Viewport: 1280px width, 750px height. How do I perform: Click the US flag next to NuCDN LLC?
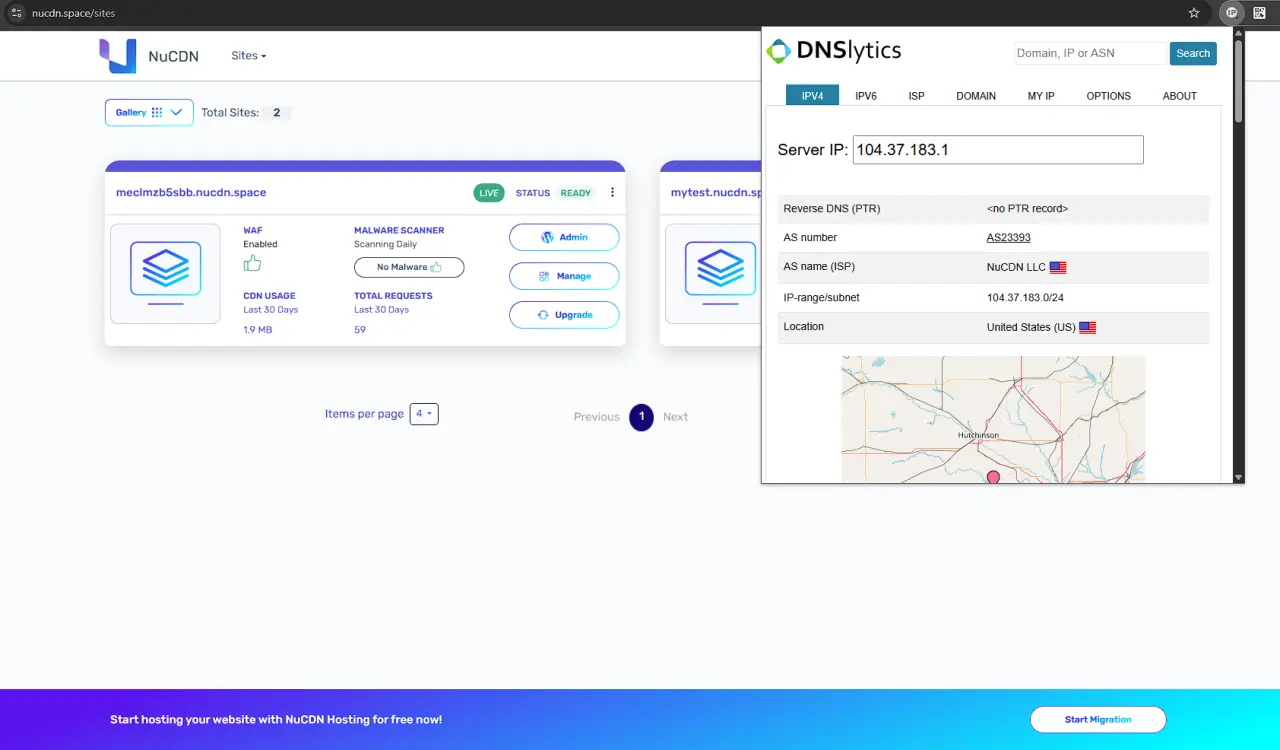pyautogui.click(x=1058, y=267)
